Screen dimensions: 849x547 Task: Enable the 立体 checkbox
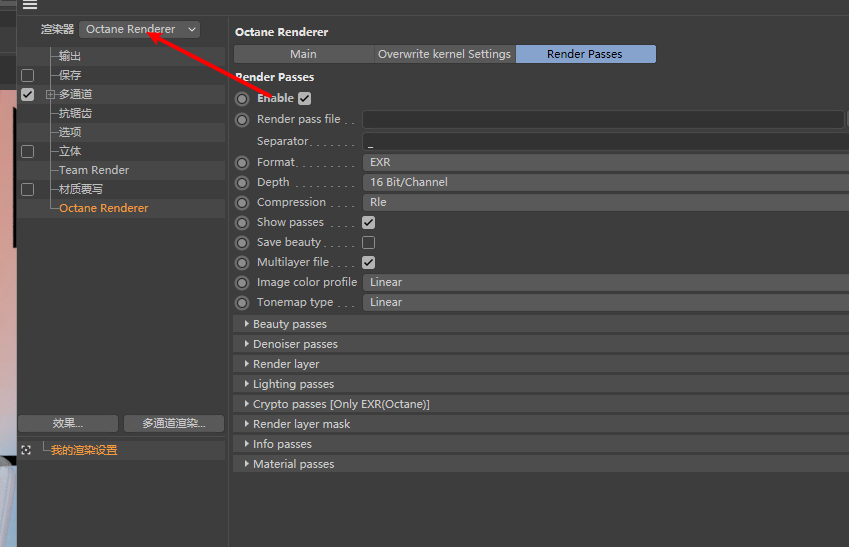click(28, 151)
